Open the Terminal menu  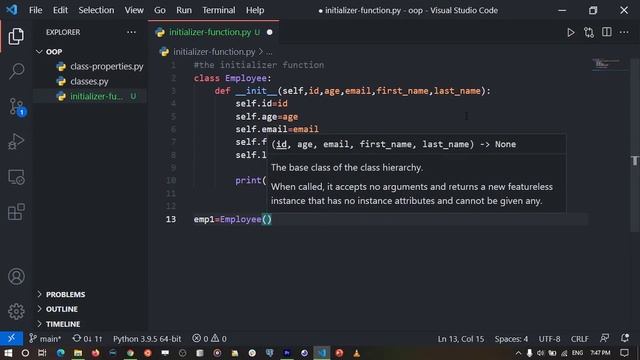(x=219, y=10)
